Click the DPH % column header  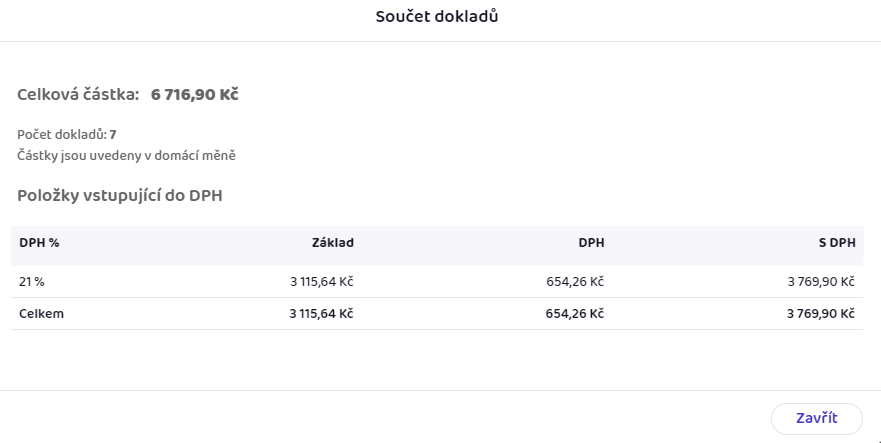(39, 243)
